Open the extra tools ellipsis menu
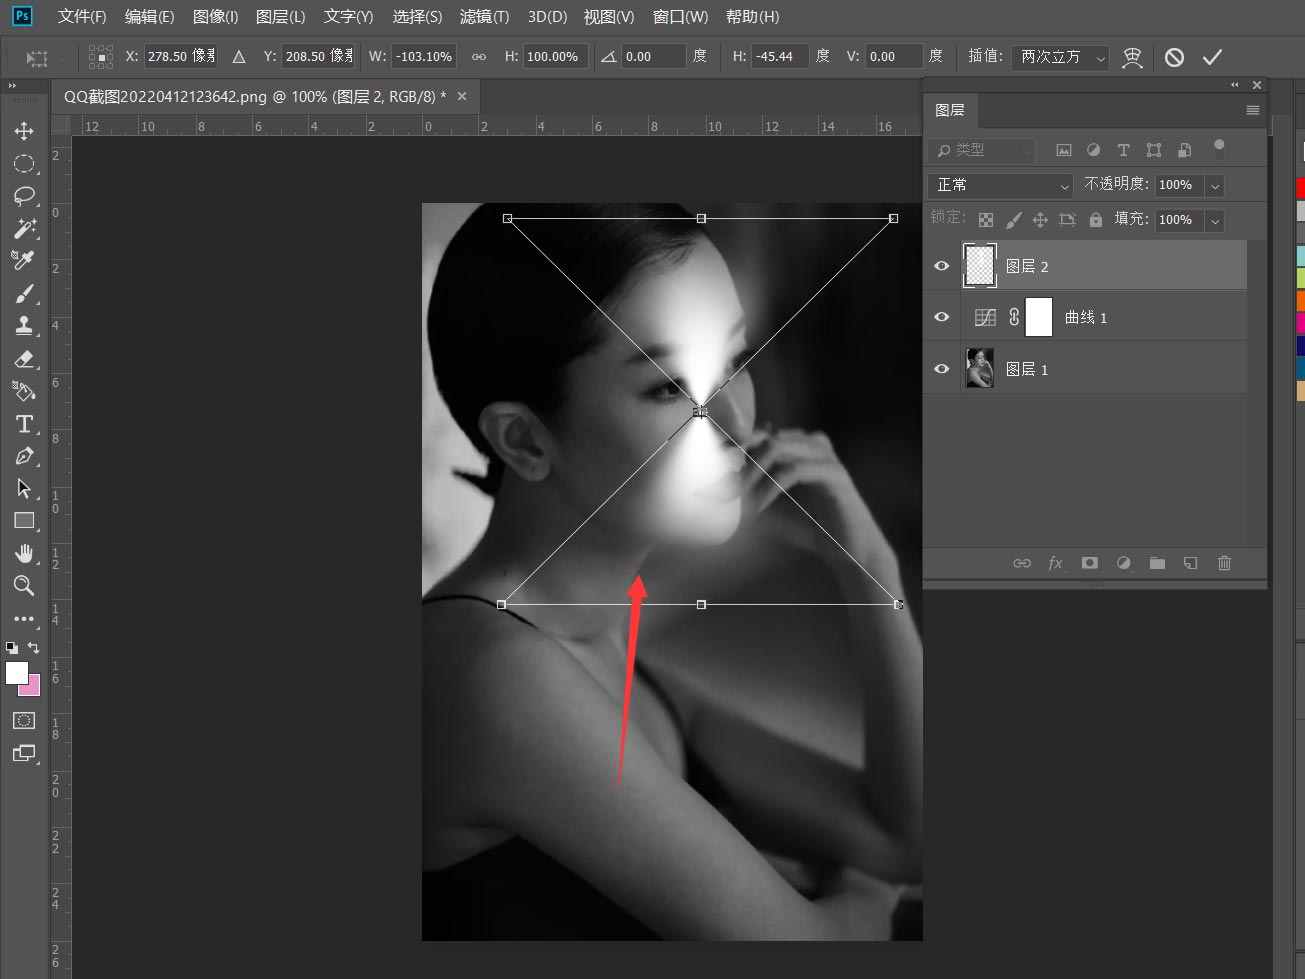This screenshot has height=979, width=1305. coord(24,619)
